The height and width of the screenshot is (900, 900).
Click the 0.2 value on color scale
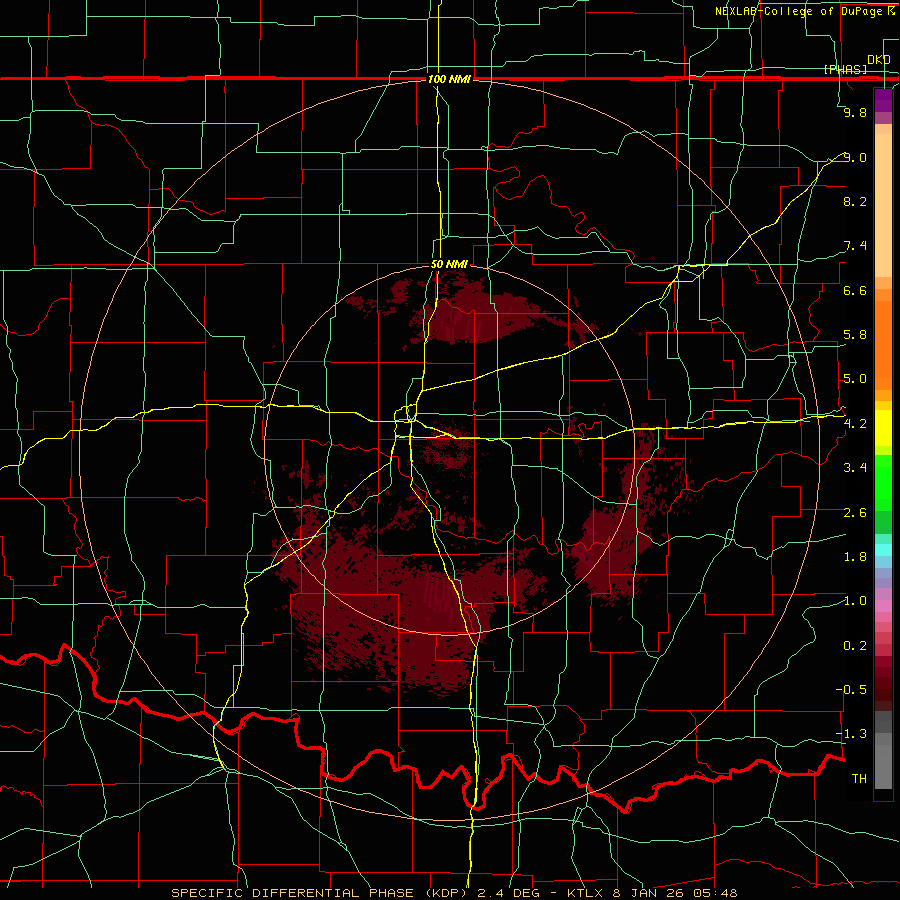(x=855, y=646)
